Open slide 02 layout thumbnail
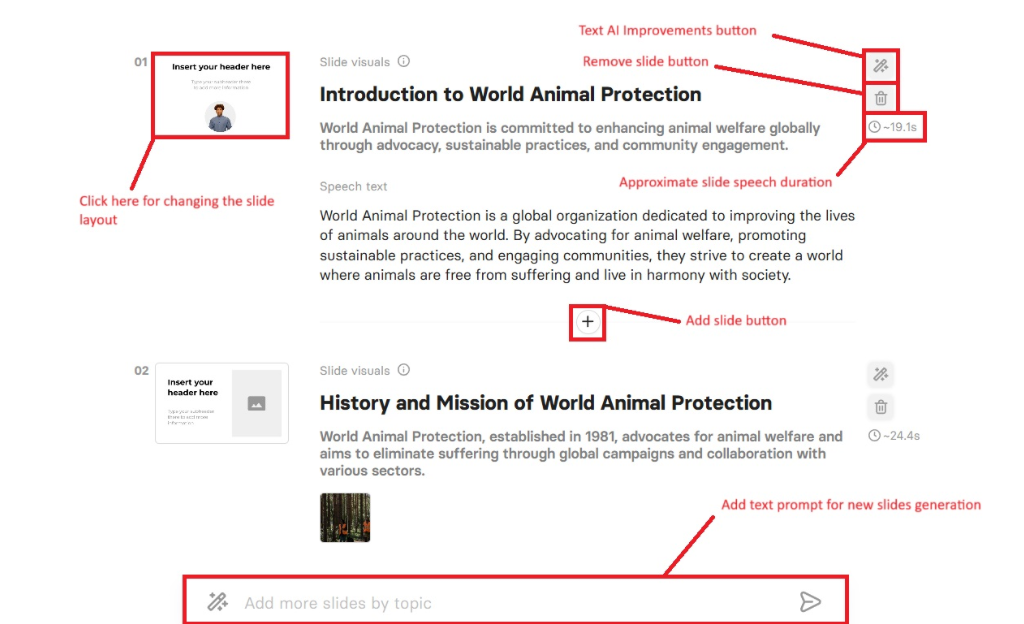Viewport: 1024px width, 624px height. click(x=222, y=403)
